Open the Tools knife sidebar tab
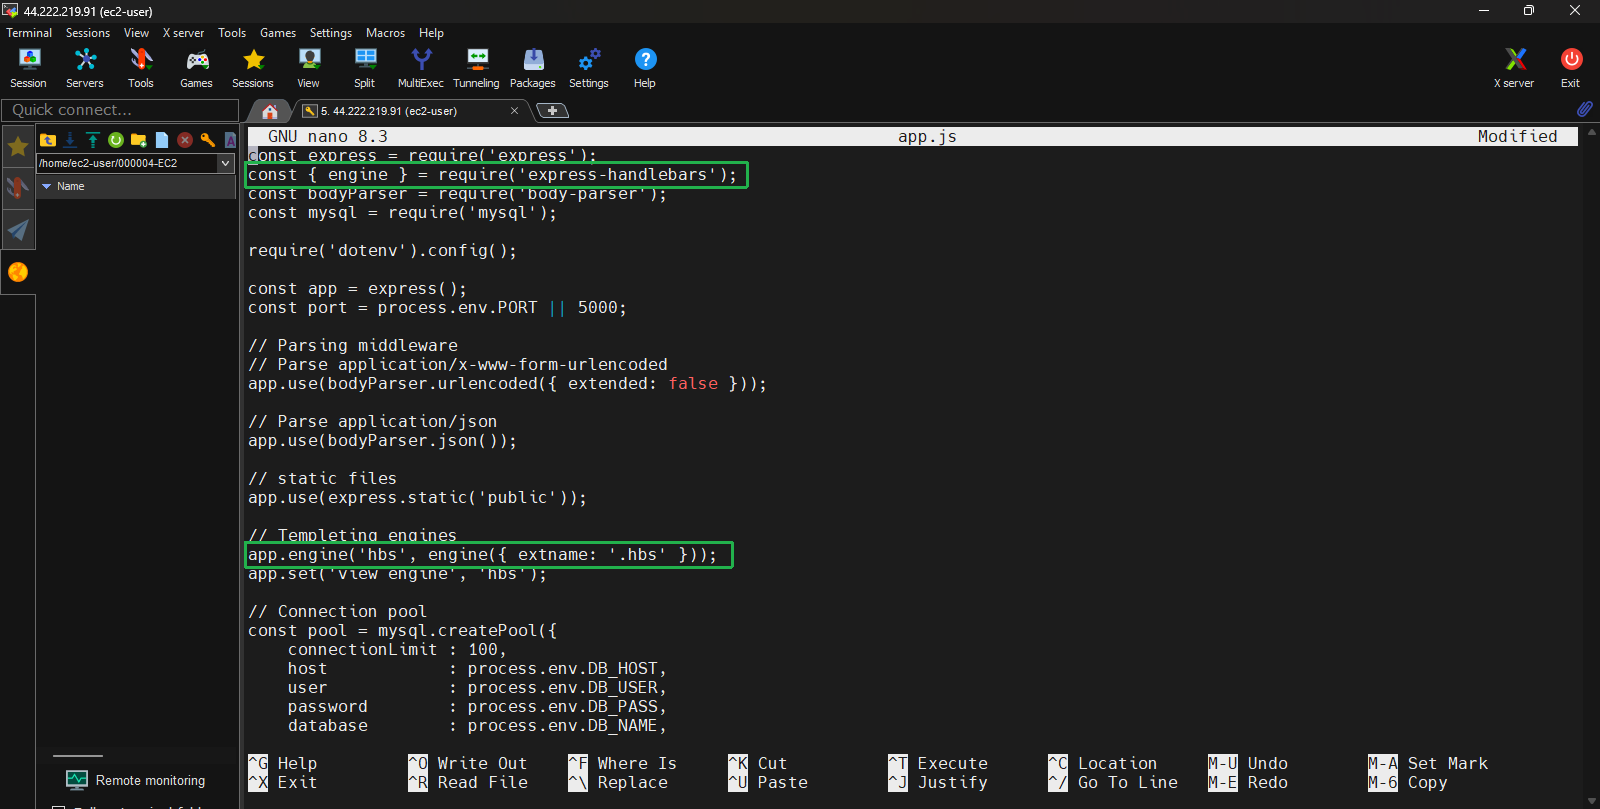Screen dimensions: 1600x809 point(18,188)
